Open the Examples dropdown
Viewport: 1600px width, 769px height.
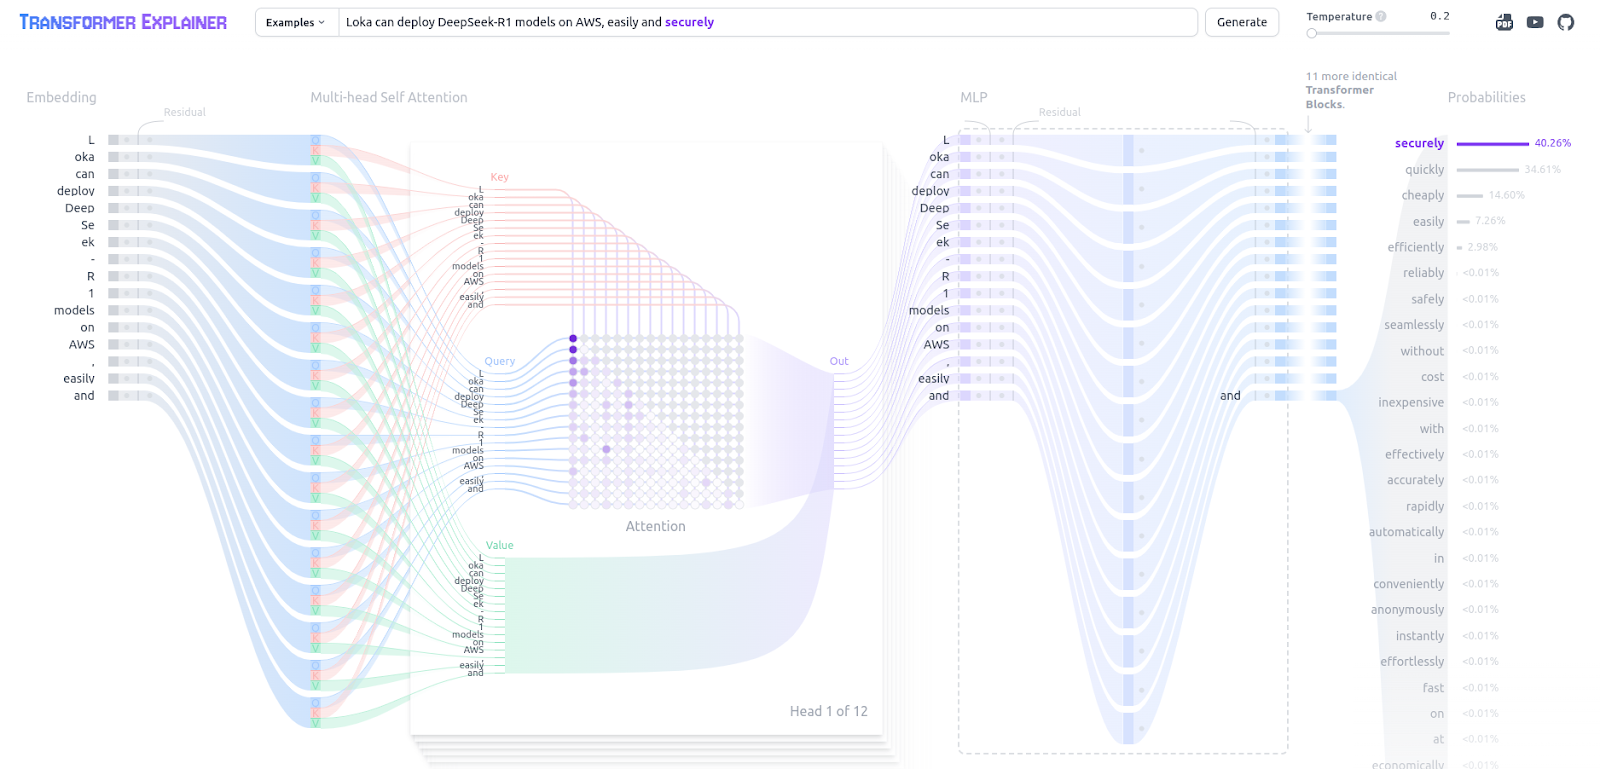[296, 22]
